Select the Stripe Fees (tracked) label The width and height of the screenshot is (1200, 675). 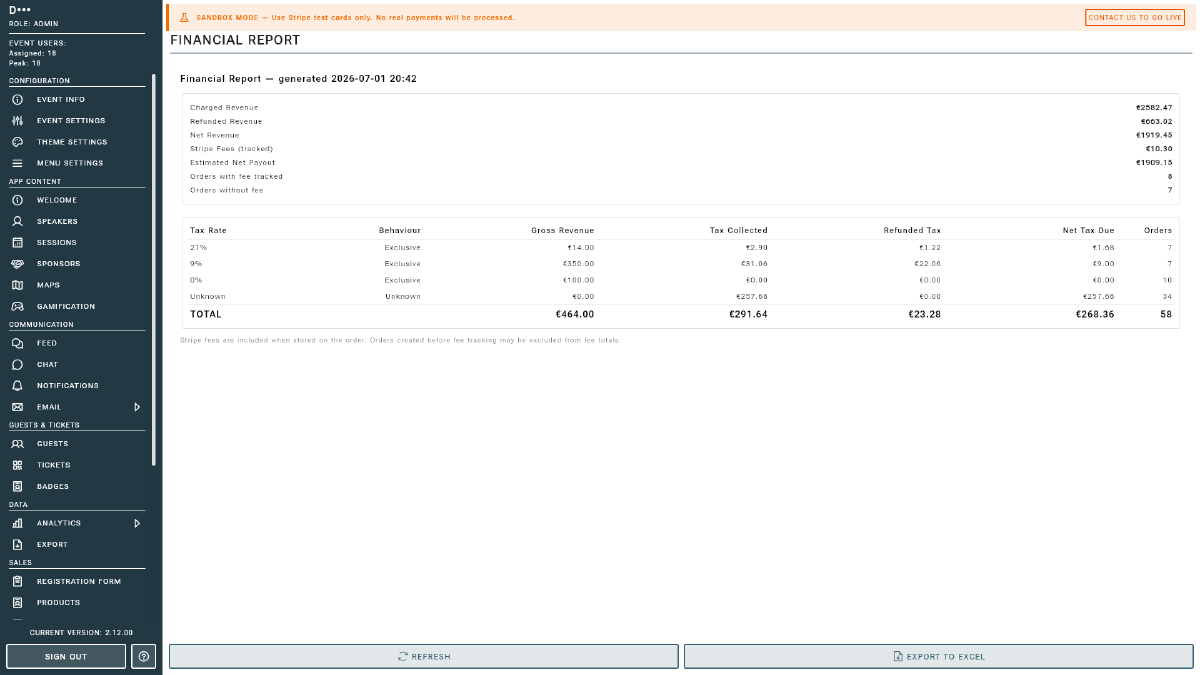pyautogui.click(x=231, y=149)
